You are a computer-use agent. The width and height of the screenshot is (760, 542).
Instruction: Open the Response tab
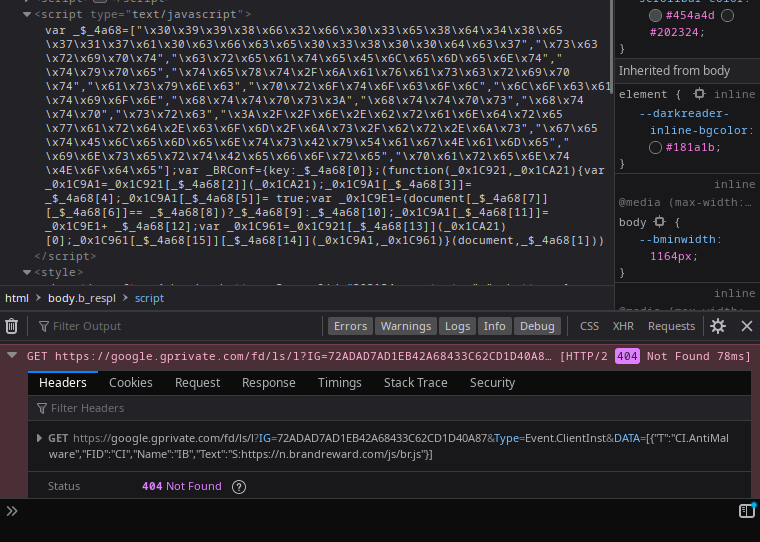[269, 383]
